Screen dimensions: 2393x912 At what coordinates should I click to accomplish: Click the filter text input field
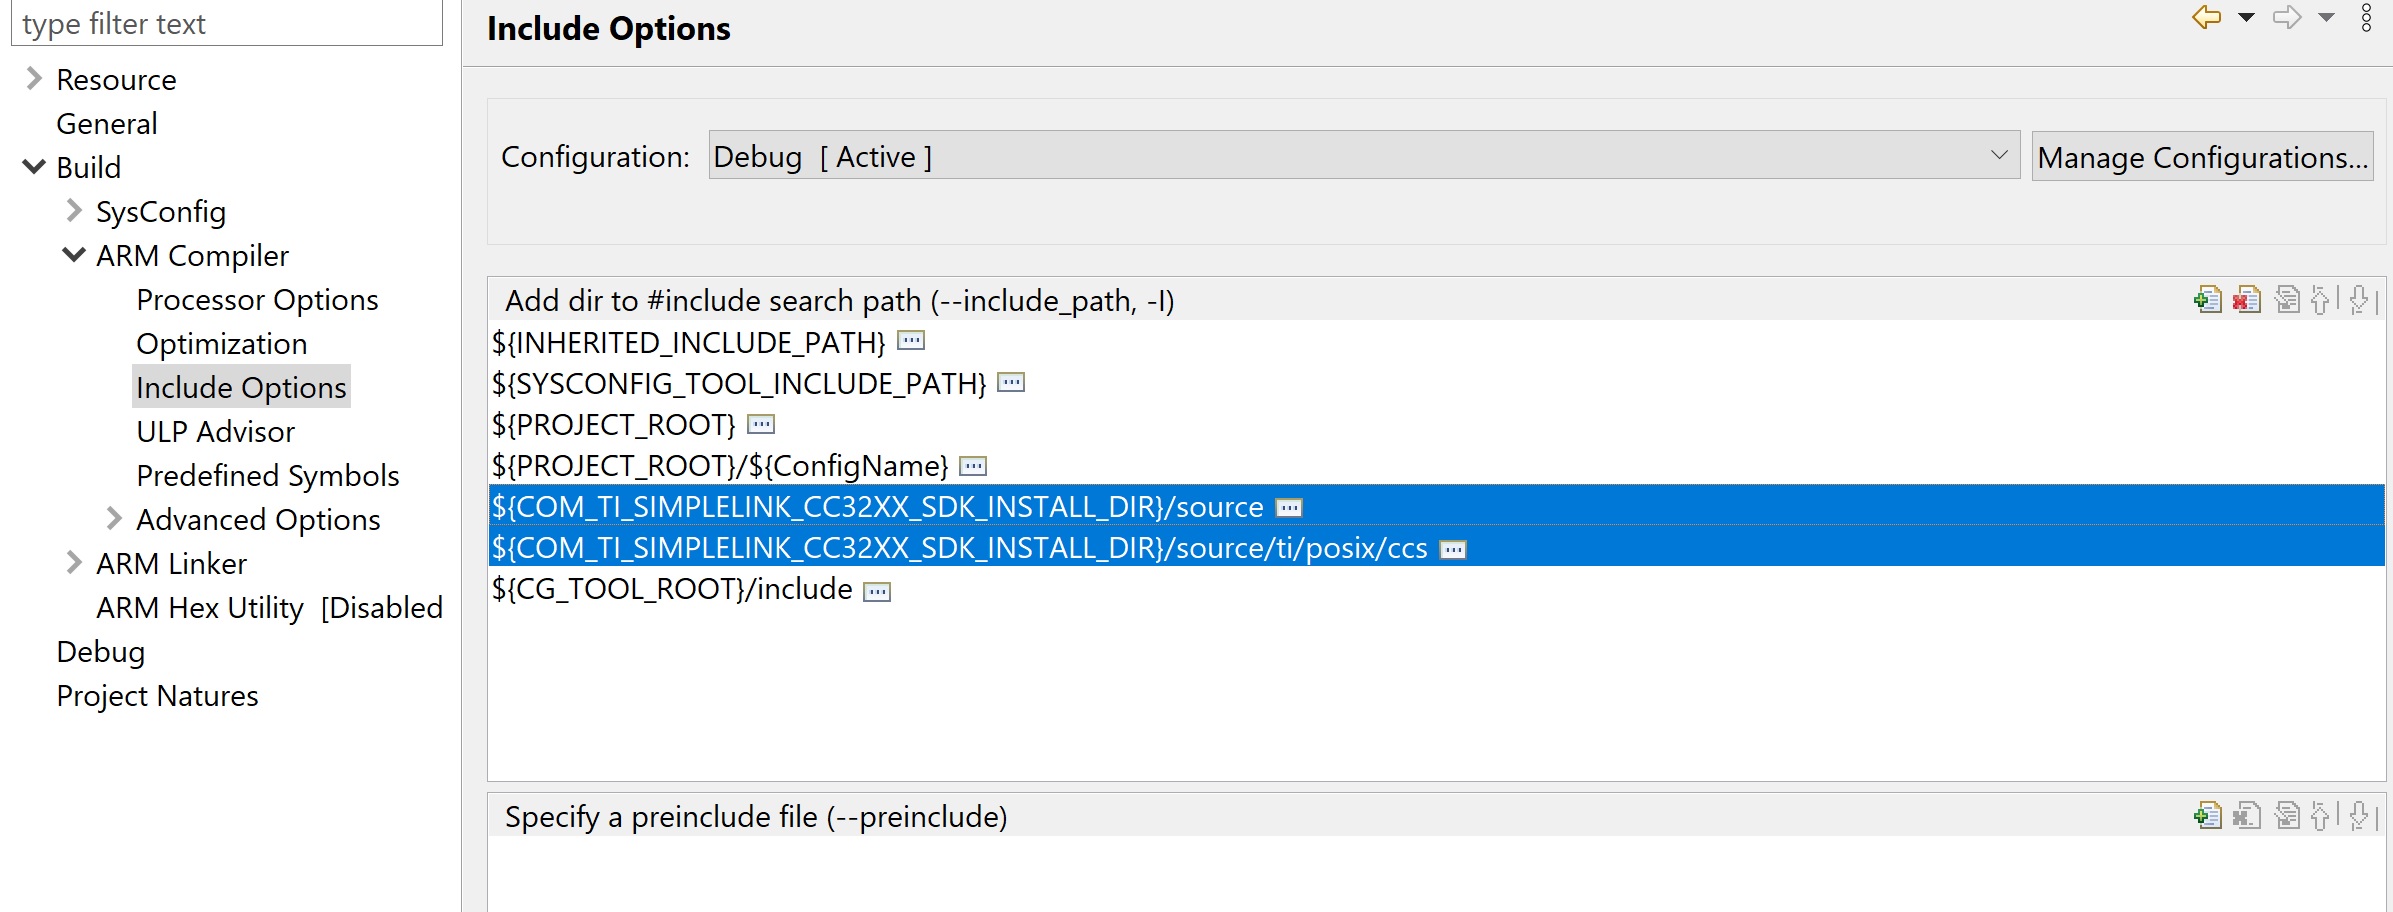coord(227,23)
